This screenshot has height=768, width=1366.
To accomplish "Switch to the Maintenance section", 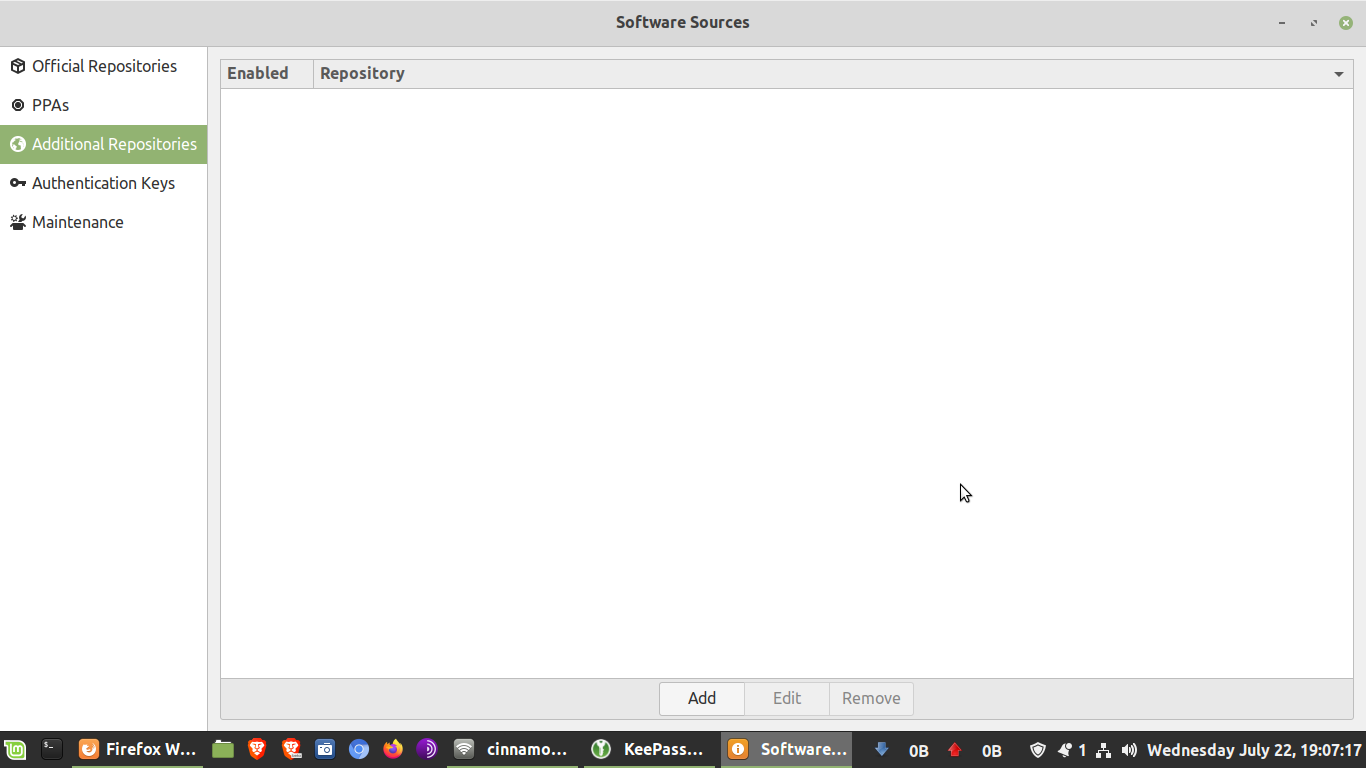I will coord(78,221).
